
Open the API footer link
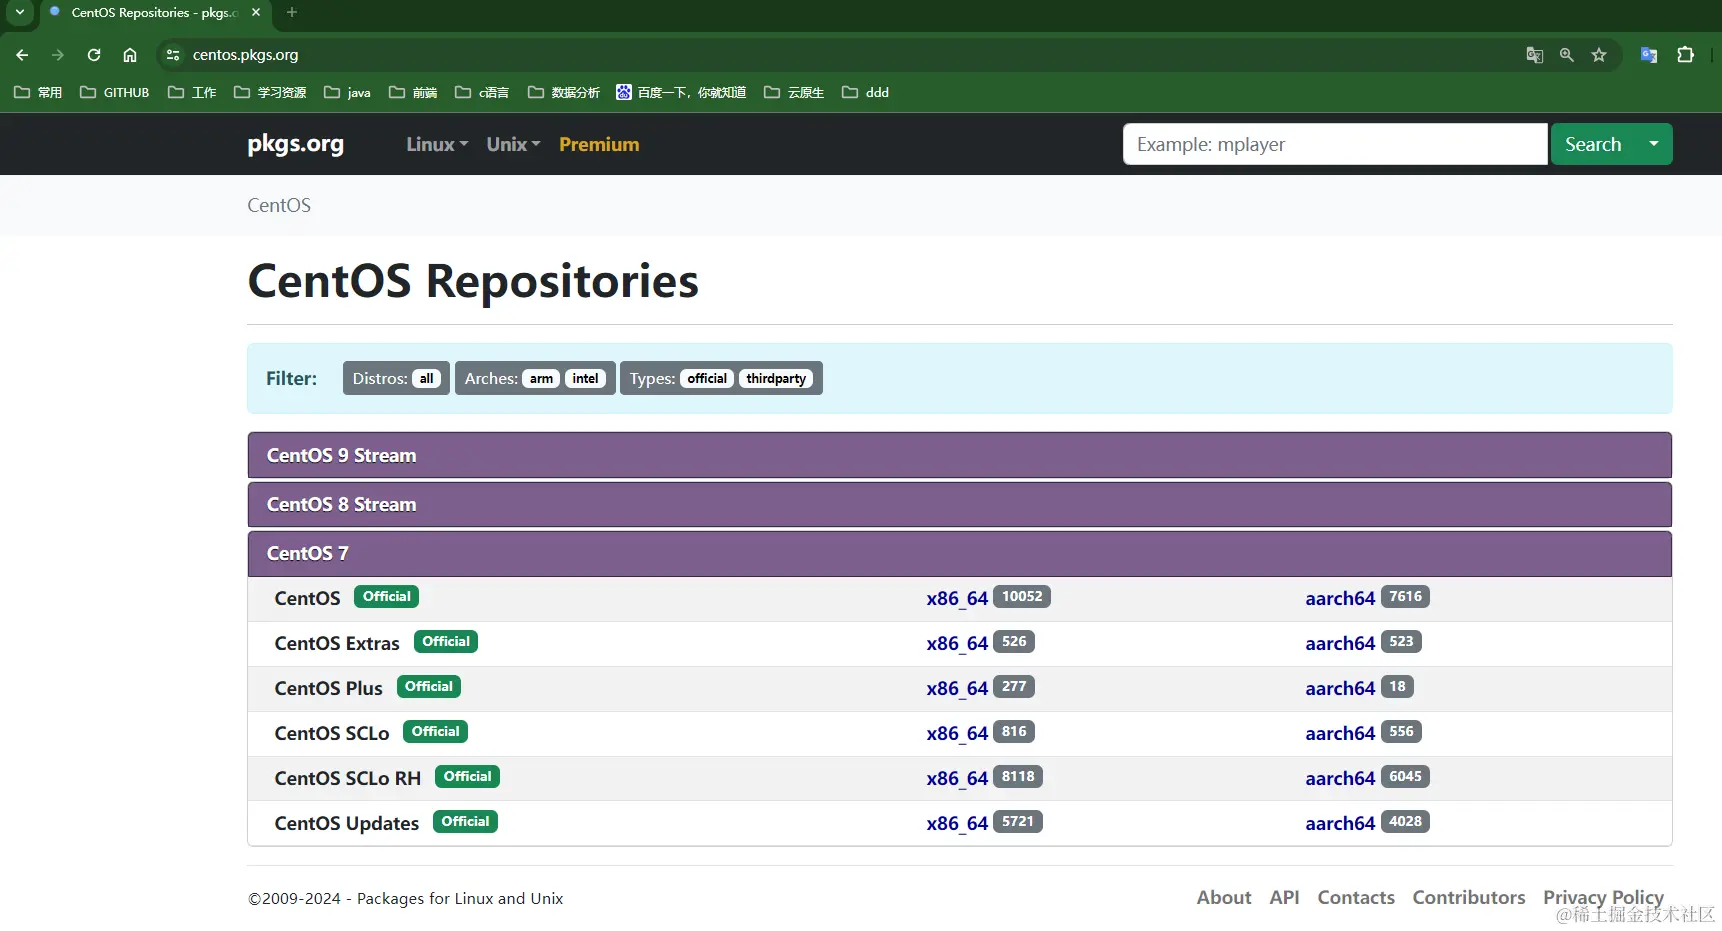click(1284, 897)
